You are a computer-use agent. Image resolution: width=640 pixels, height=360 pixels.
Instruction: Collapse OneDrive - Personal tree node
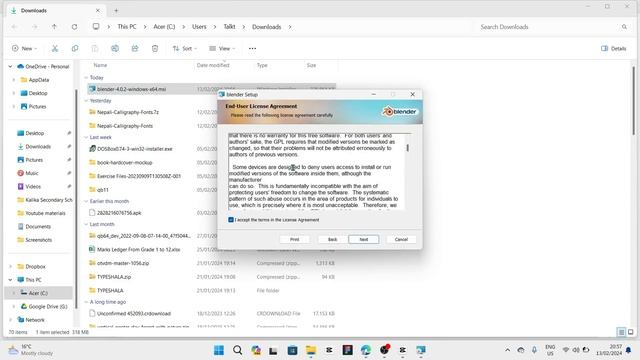(x=10, y=67)
